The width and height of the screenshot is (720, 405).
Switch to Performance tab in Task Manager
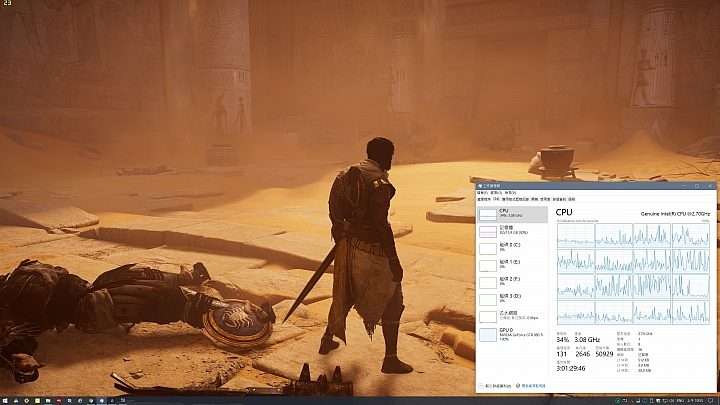pos(496,199)
